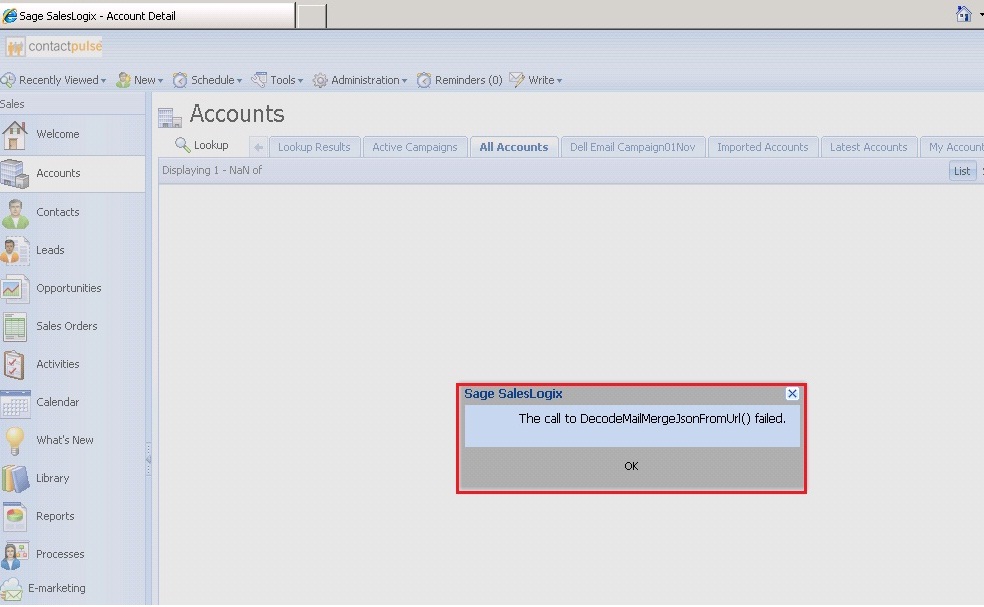The image size is (984, 607).
Task: Click the Library books icon
Action: point(15,479)
